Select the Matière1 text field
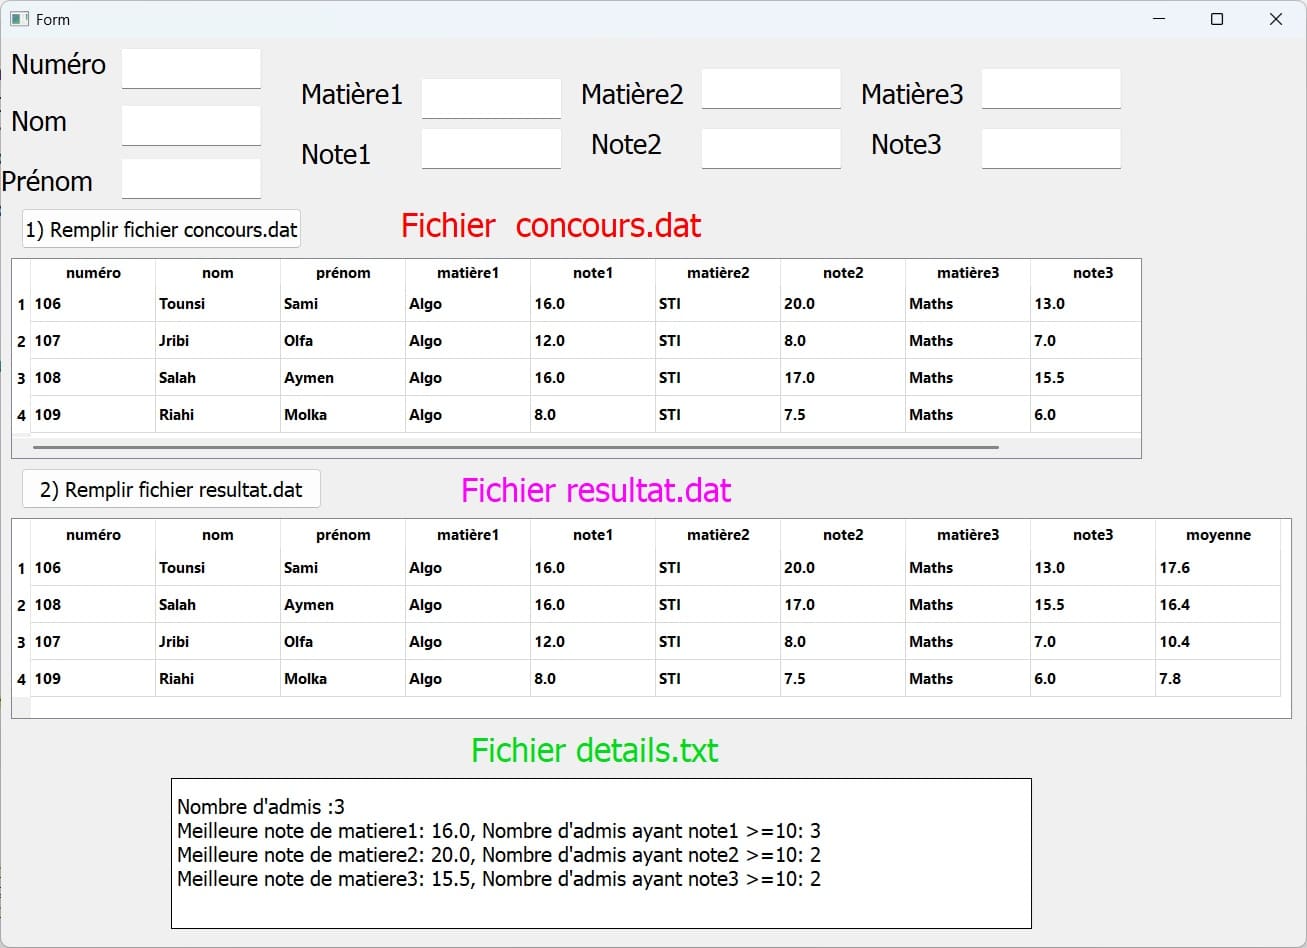The image size is (1307, 948). [491, 98]
